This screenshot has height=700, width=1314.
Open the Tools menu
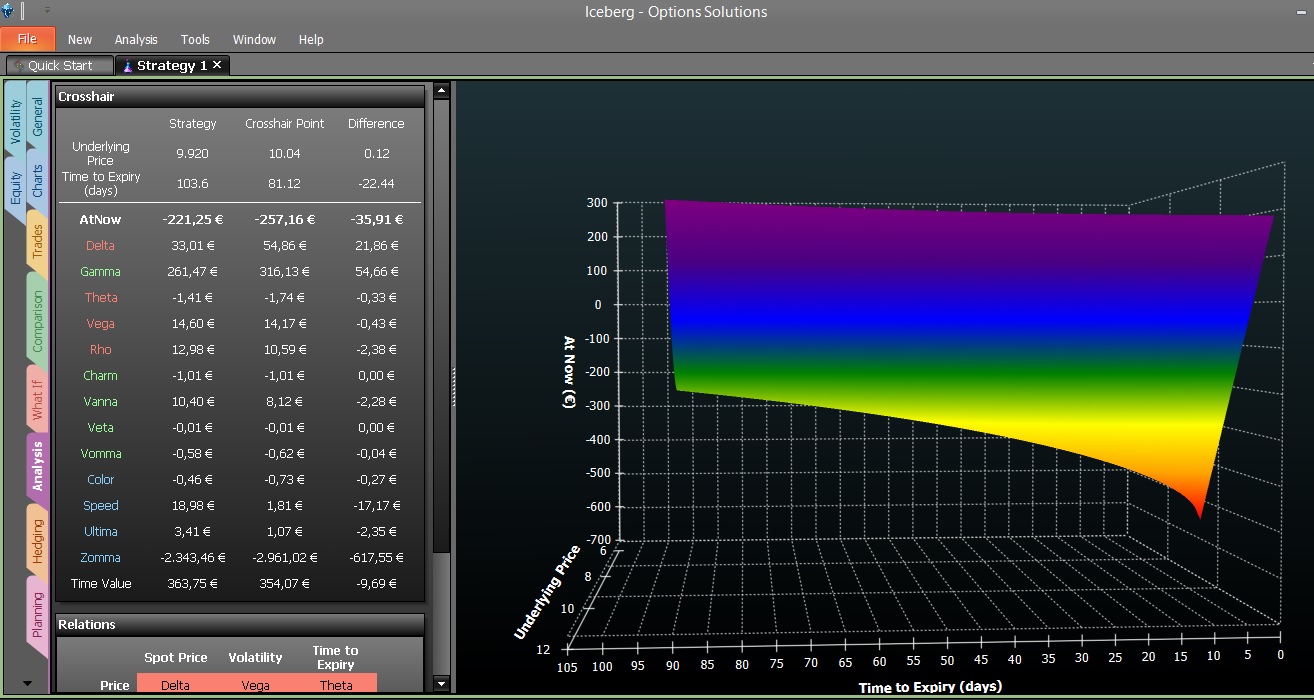tap(195, 40)
